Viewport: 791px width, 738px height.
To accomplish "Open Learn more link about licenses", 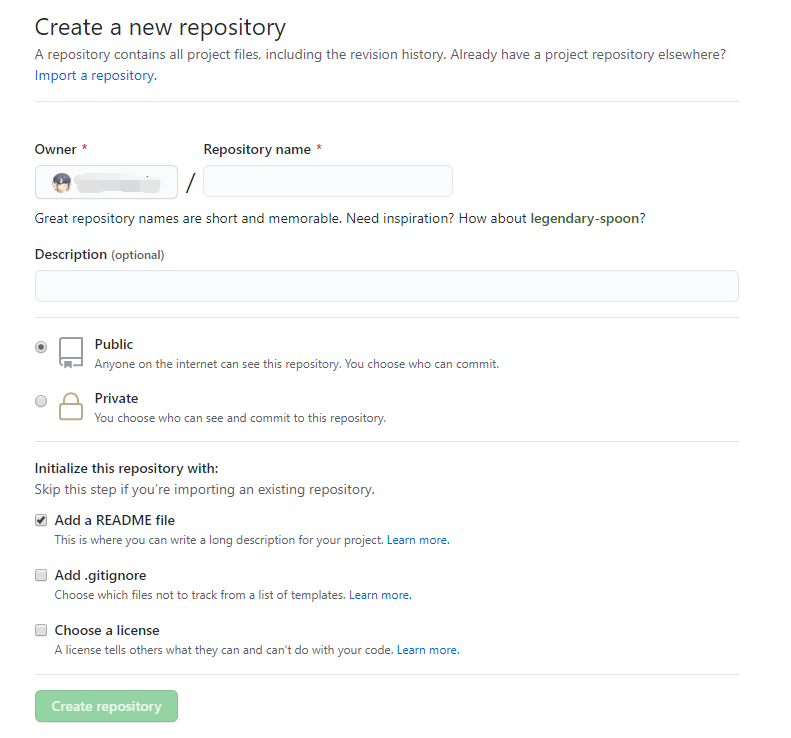I will click(x=428, y=650).
